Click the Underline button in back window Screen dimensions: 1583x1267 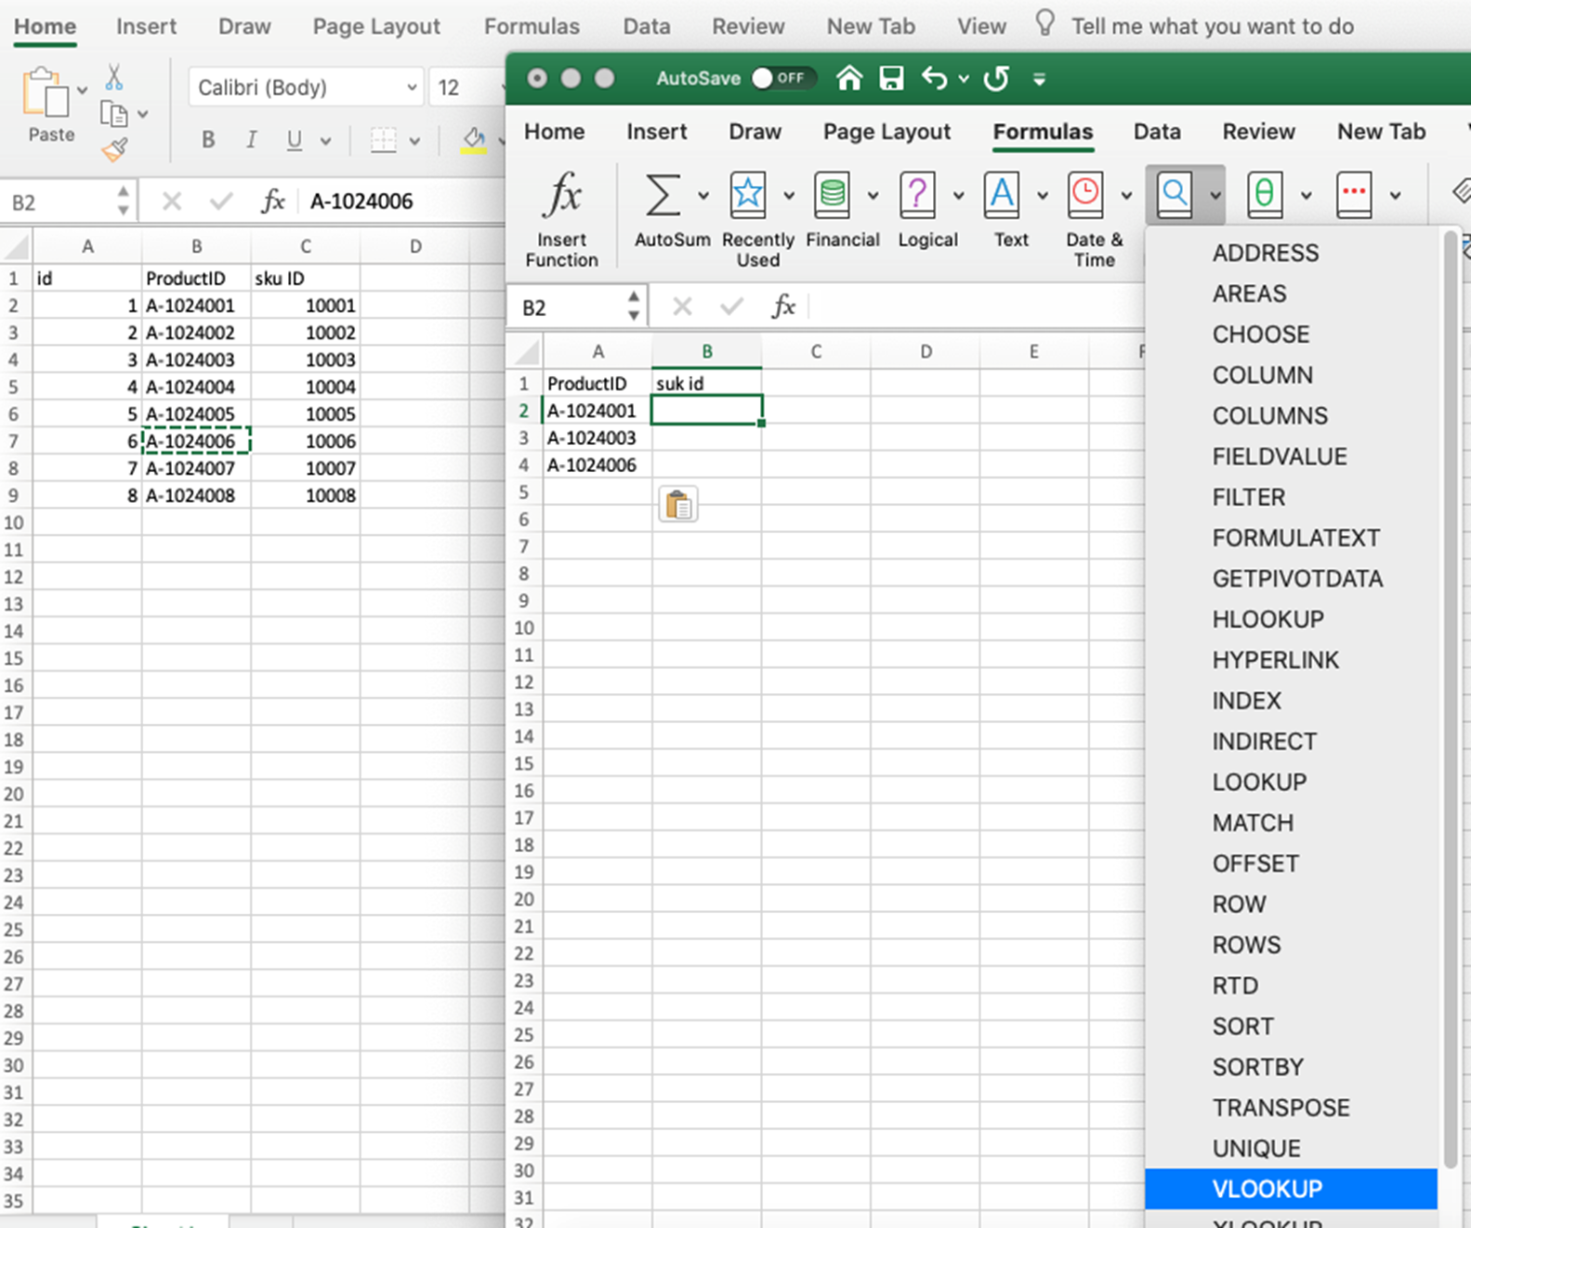(294, 140)
